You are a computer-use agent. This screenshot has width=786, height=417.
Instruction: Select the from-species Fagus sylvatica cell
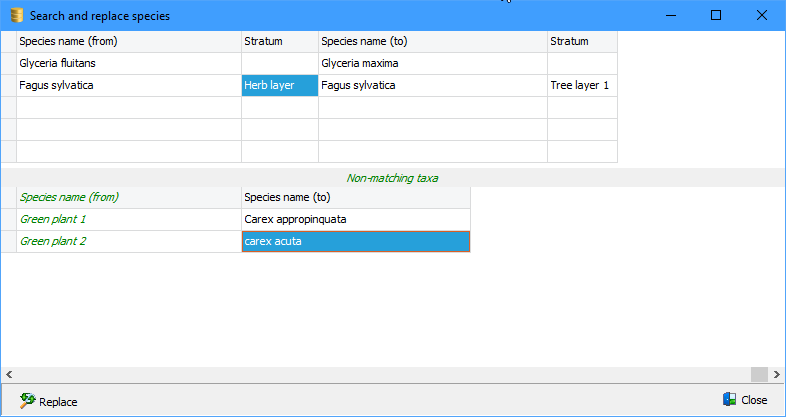[128, 86]
